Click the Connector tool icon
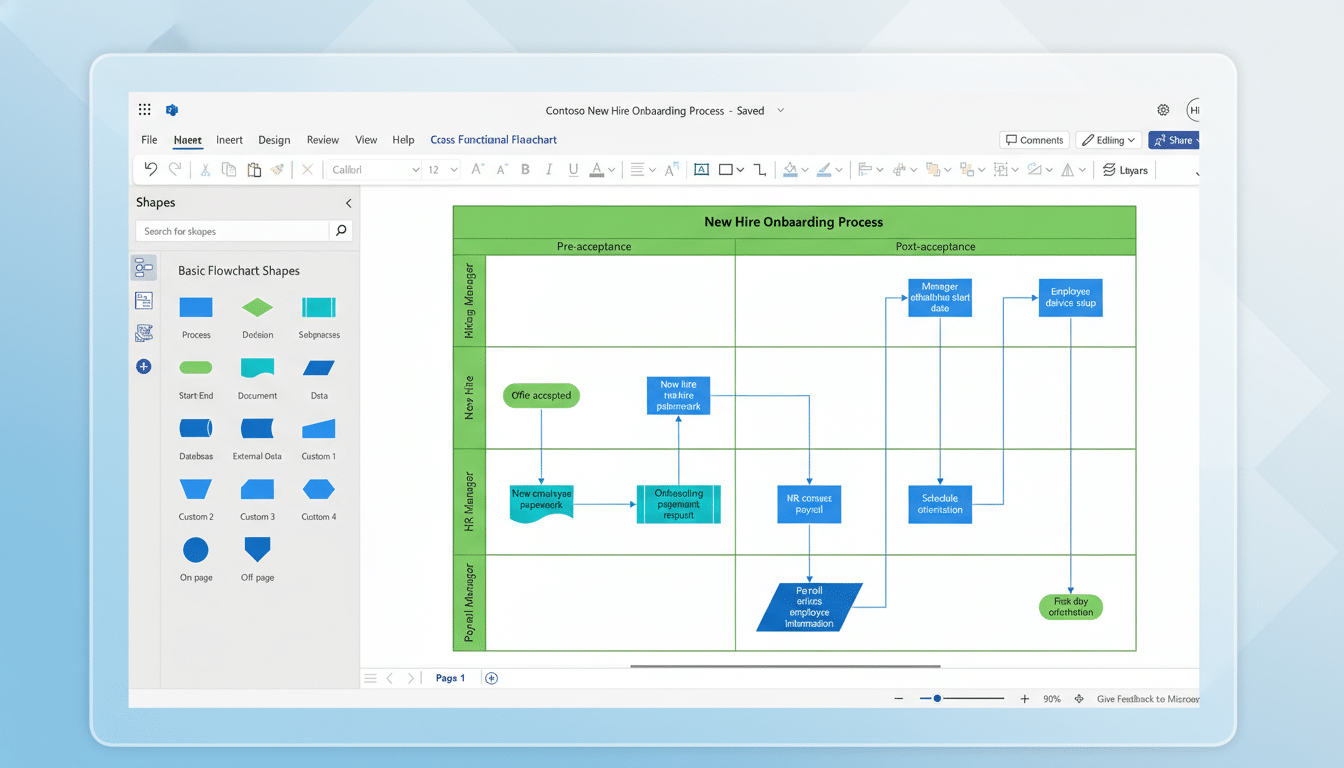 click(x=760, y=169)
